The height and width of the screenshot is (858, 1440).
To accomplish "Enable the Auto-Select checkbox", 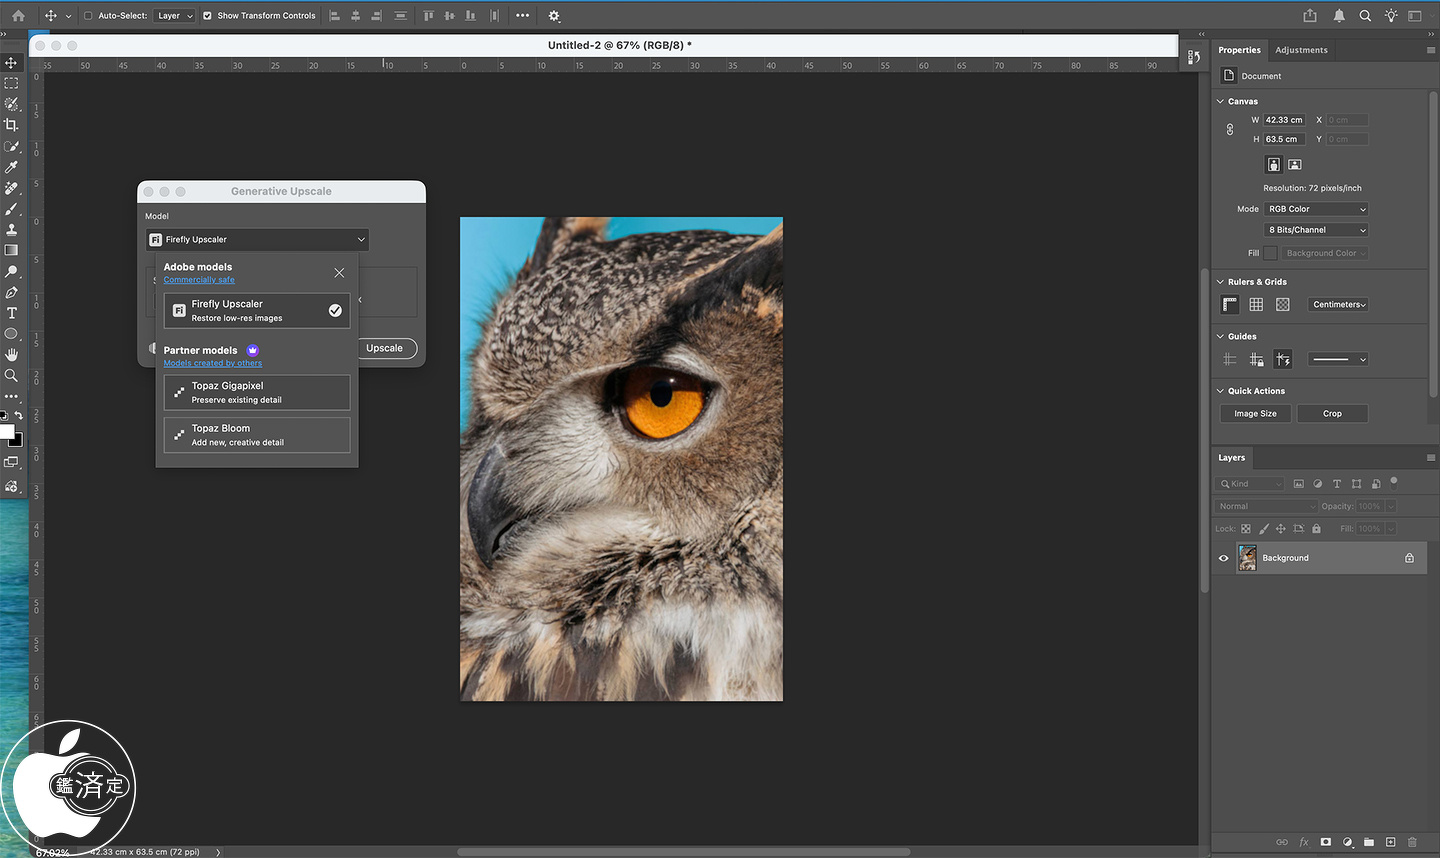I will pos(88,16).
